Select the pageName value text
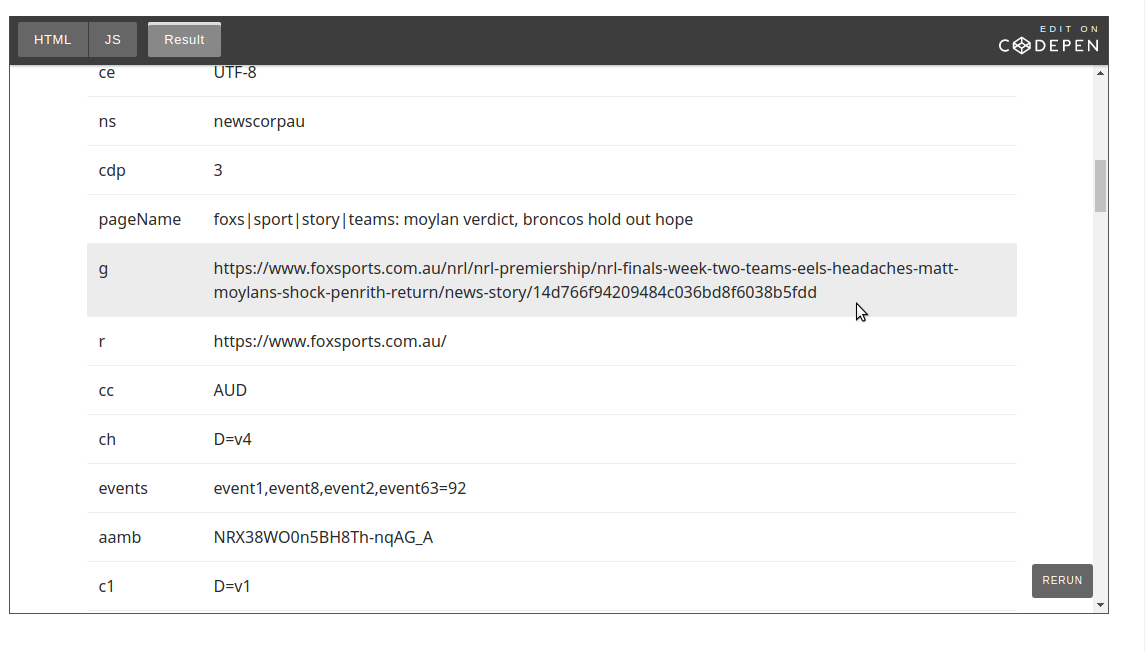Image resolution: width=1145 pixels, height=652 pixels. click(x=453, y=219)
